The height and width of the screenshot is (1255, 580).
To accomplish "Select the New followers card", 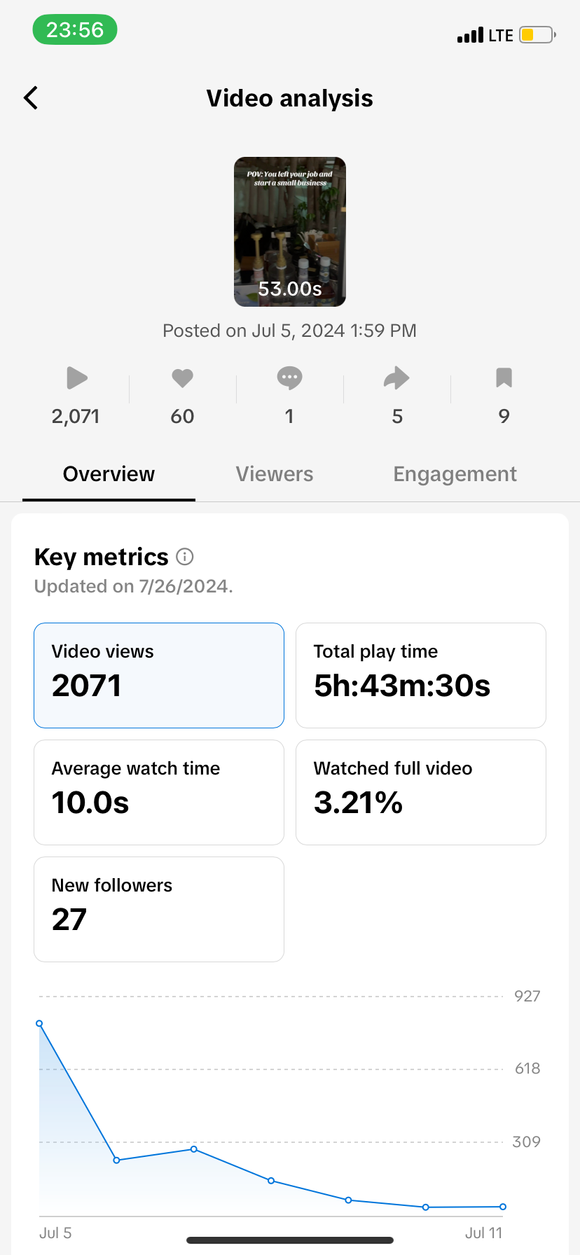I will coord(159,909).
